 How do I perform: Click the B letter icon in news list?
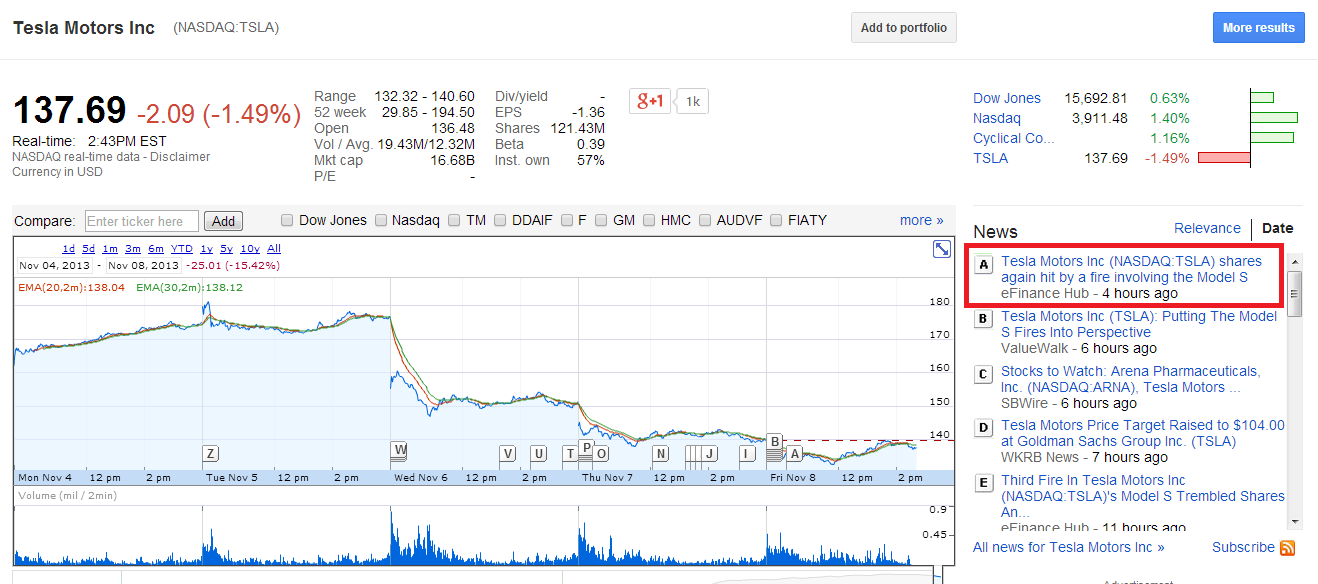tap(984, 319)
